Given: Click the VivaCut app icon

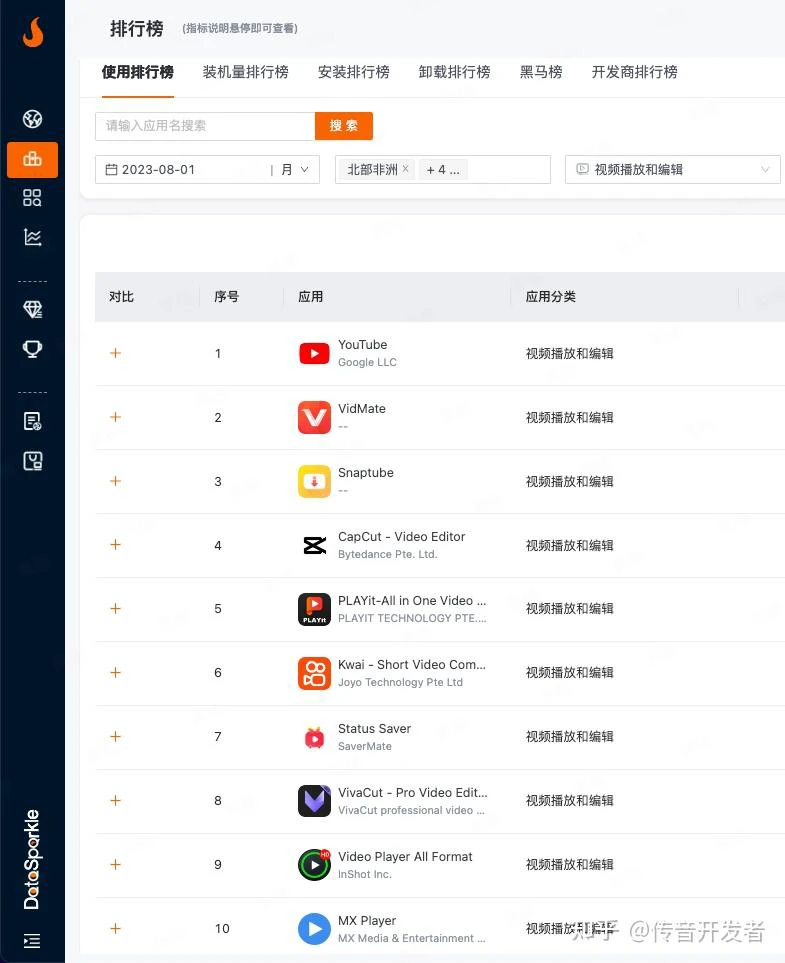Looking at the screenshot, I should click(314, 801).
